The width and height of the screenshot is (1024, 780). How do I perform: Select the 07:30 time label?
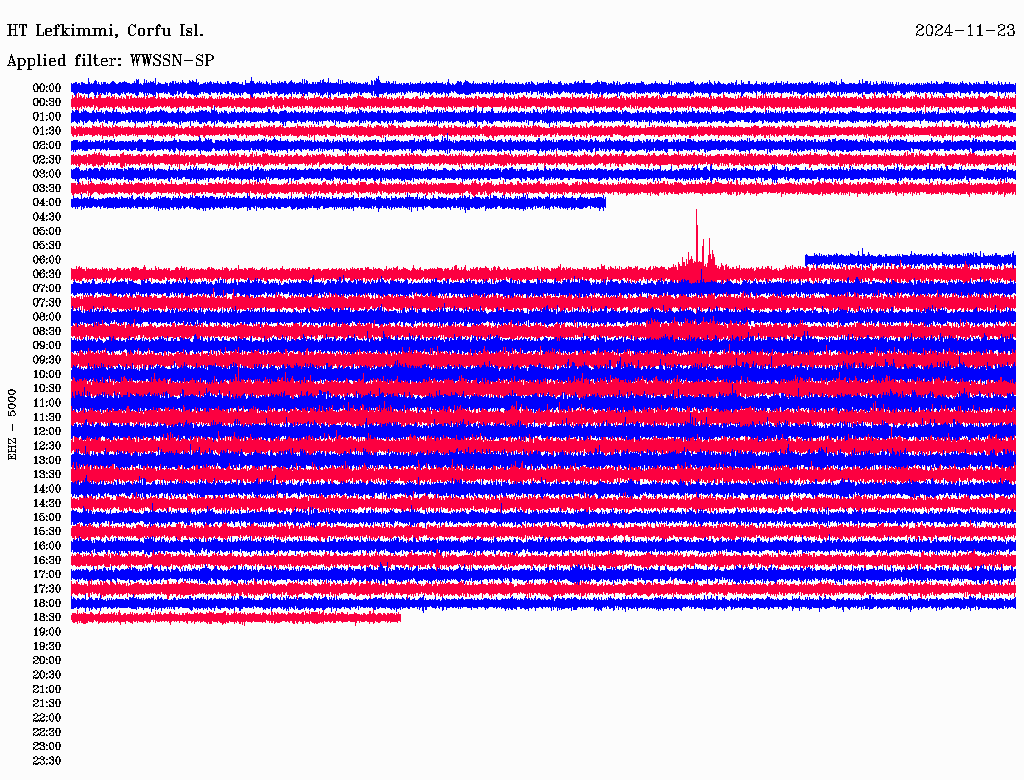tap(47, 302)
